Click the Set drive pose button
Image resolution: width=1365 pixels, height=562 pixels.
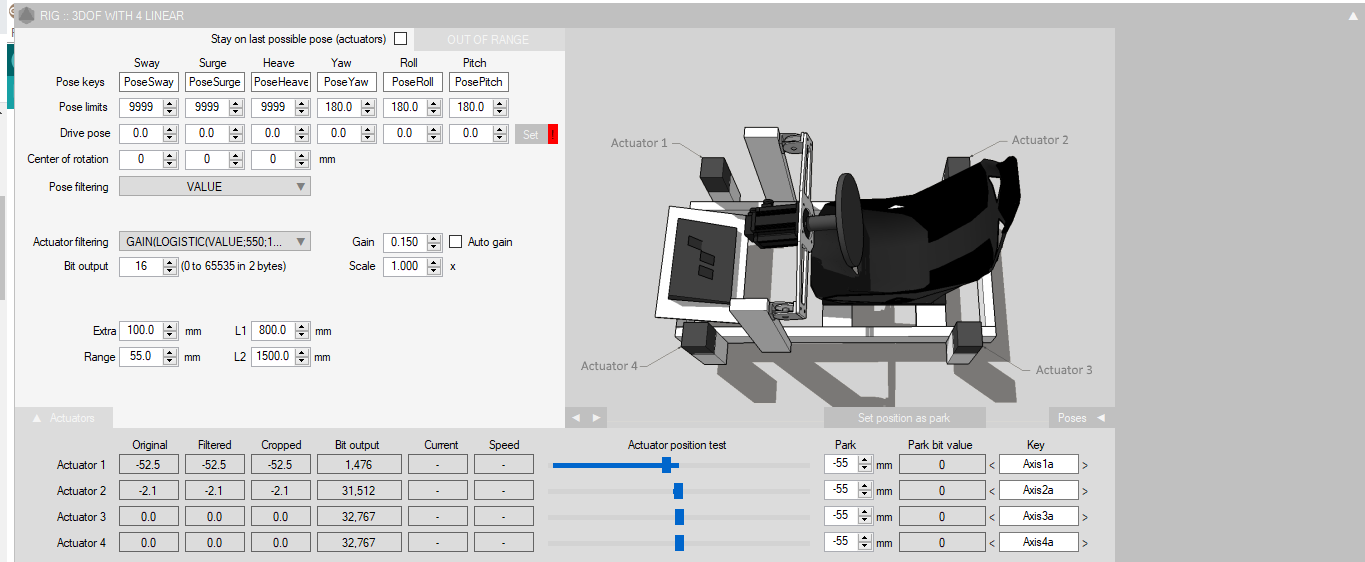530,135
